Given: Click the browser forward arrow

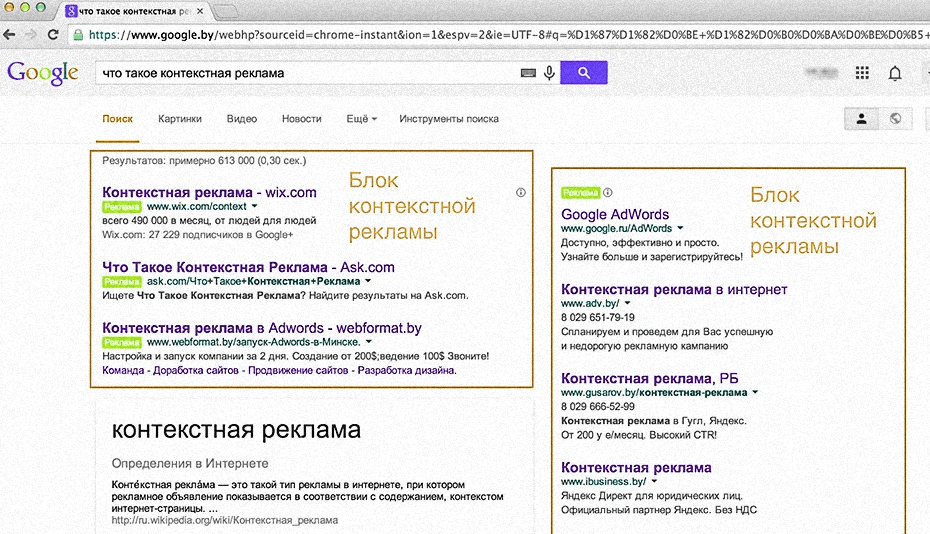Looking at the screenshot, I should pyautogui.click(x=30, y=34).
